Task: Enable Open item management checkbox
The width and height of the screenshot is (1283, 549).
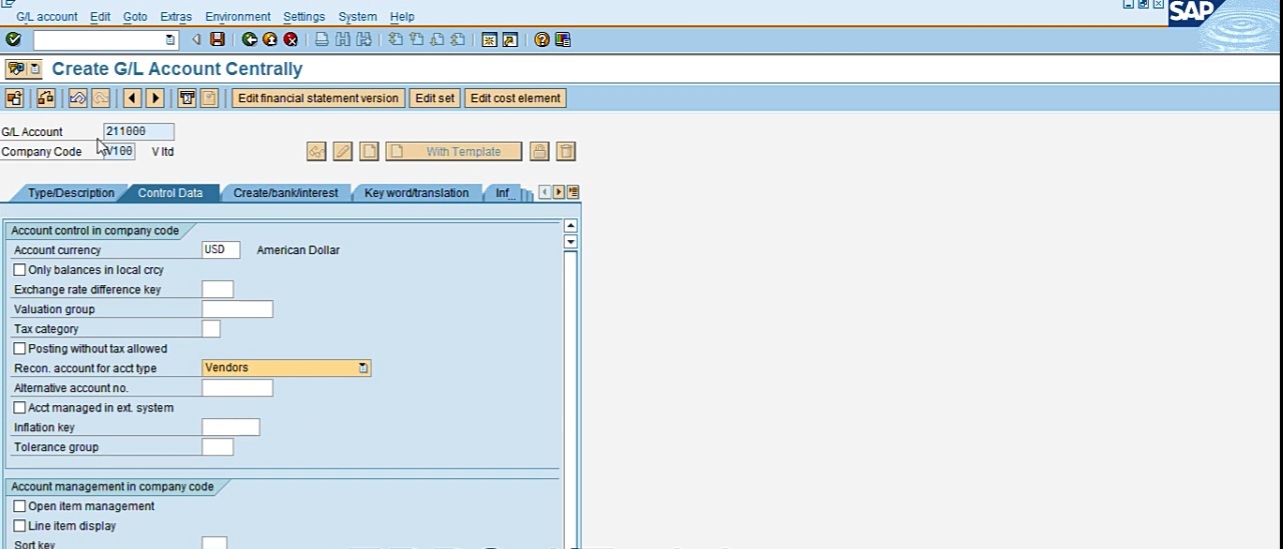Action: 20,506
